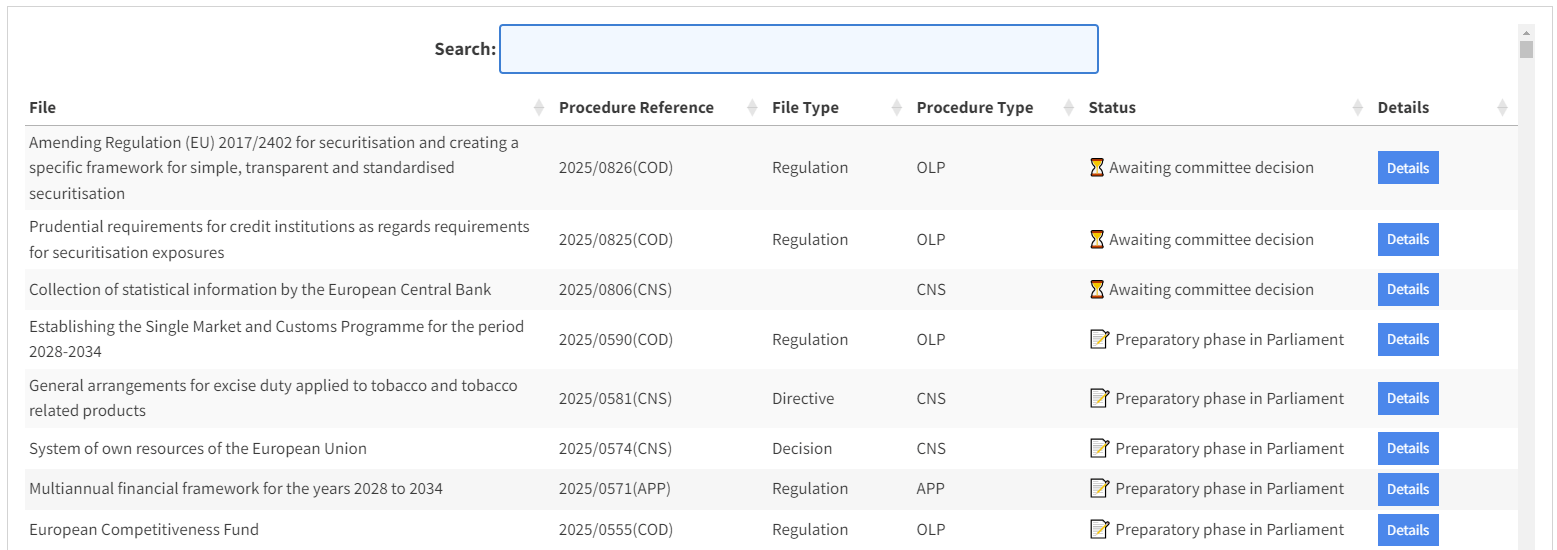Click the File column sort arrows
The height and width of the screenshot is (550, 1557).
click(539, 108)
